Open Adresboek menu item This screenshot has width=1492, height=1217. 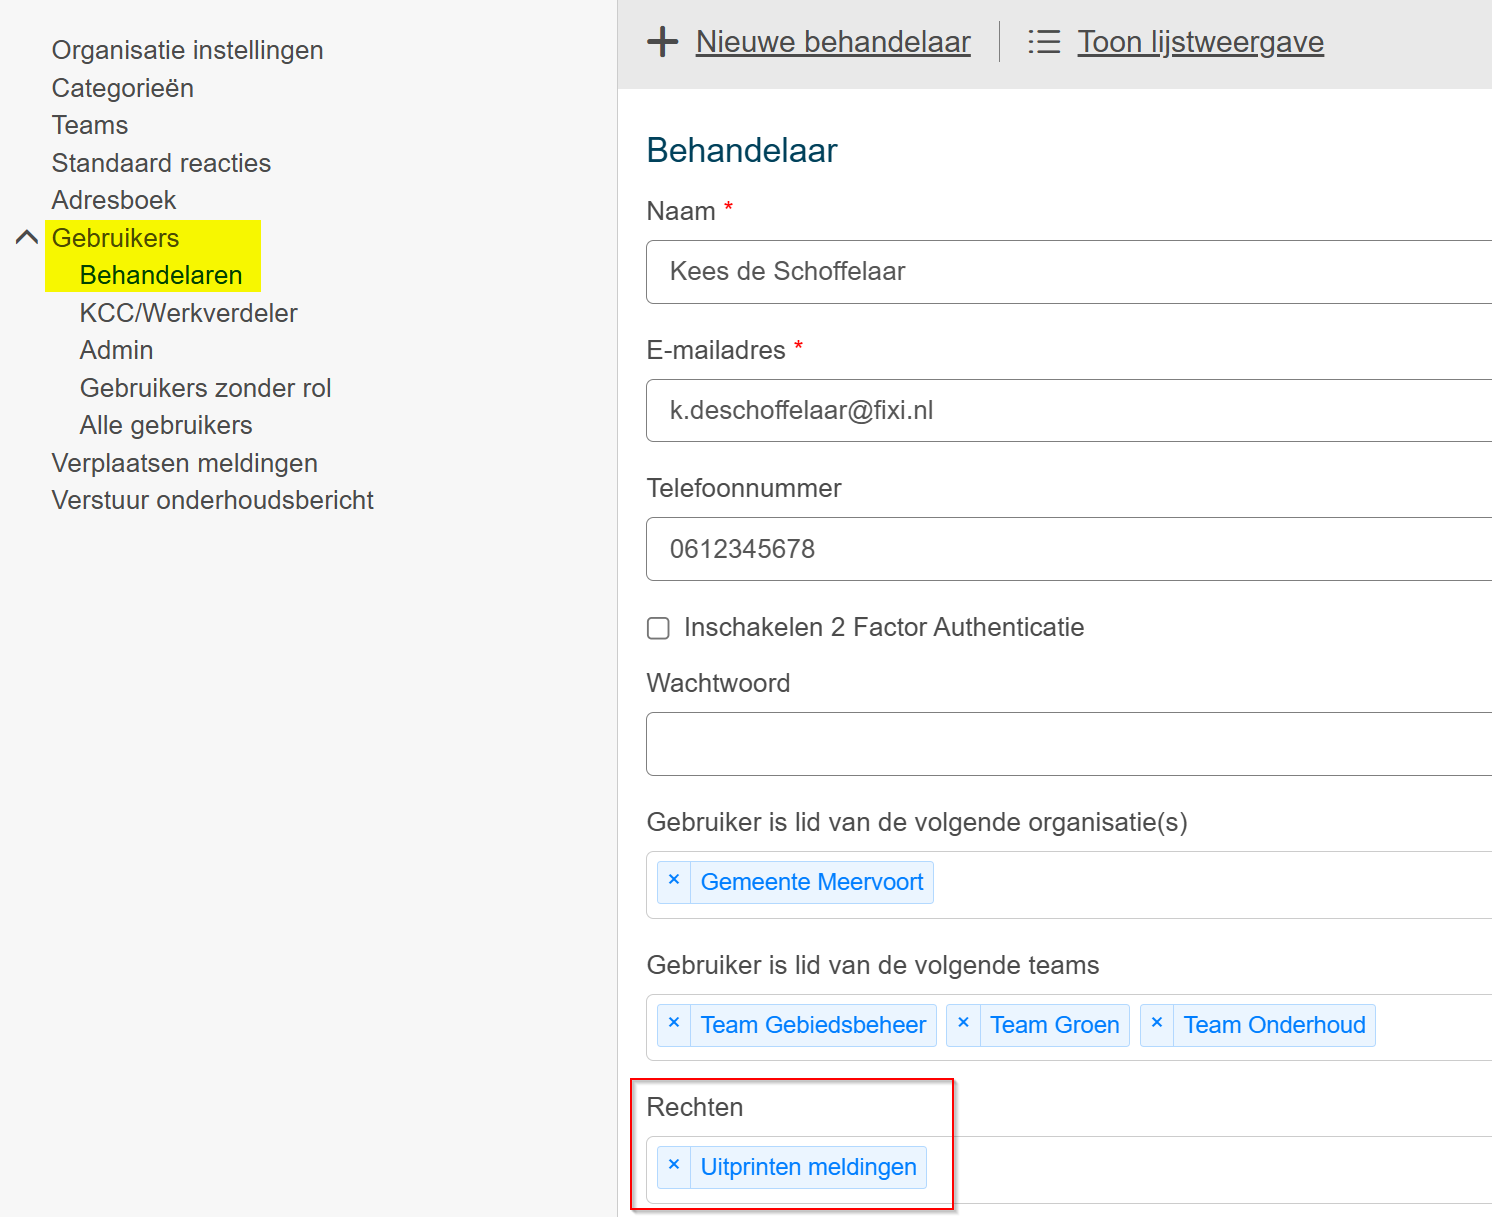click(x=114, y=200)
